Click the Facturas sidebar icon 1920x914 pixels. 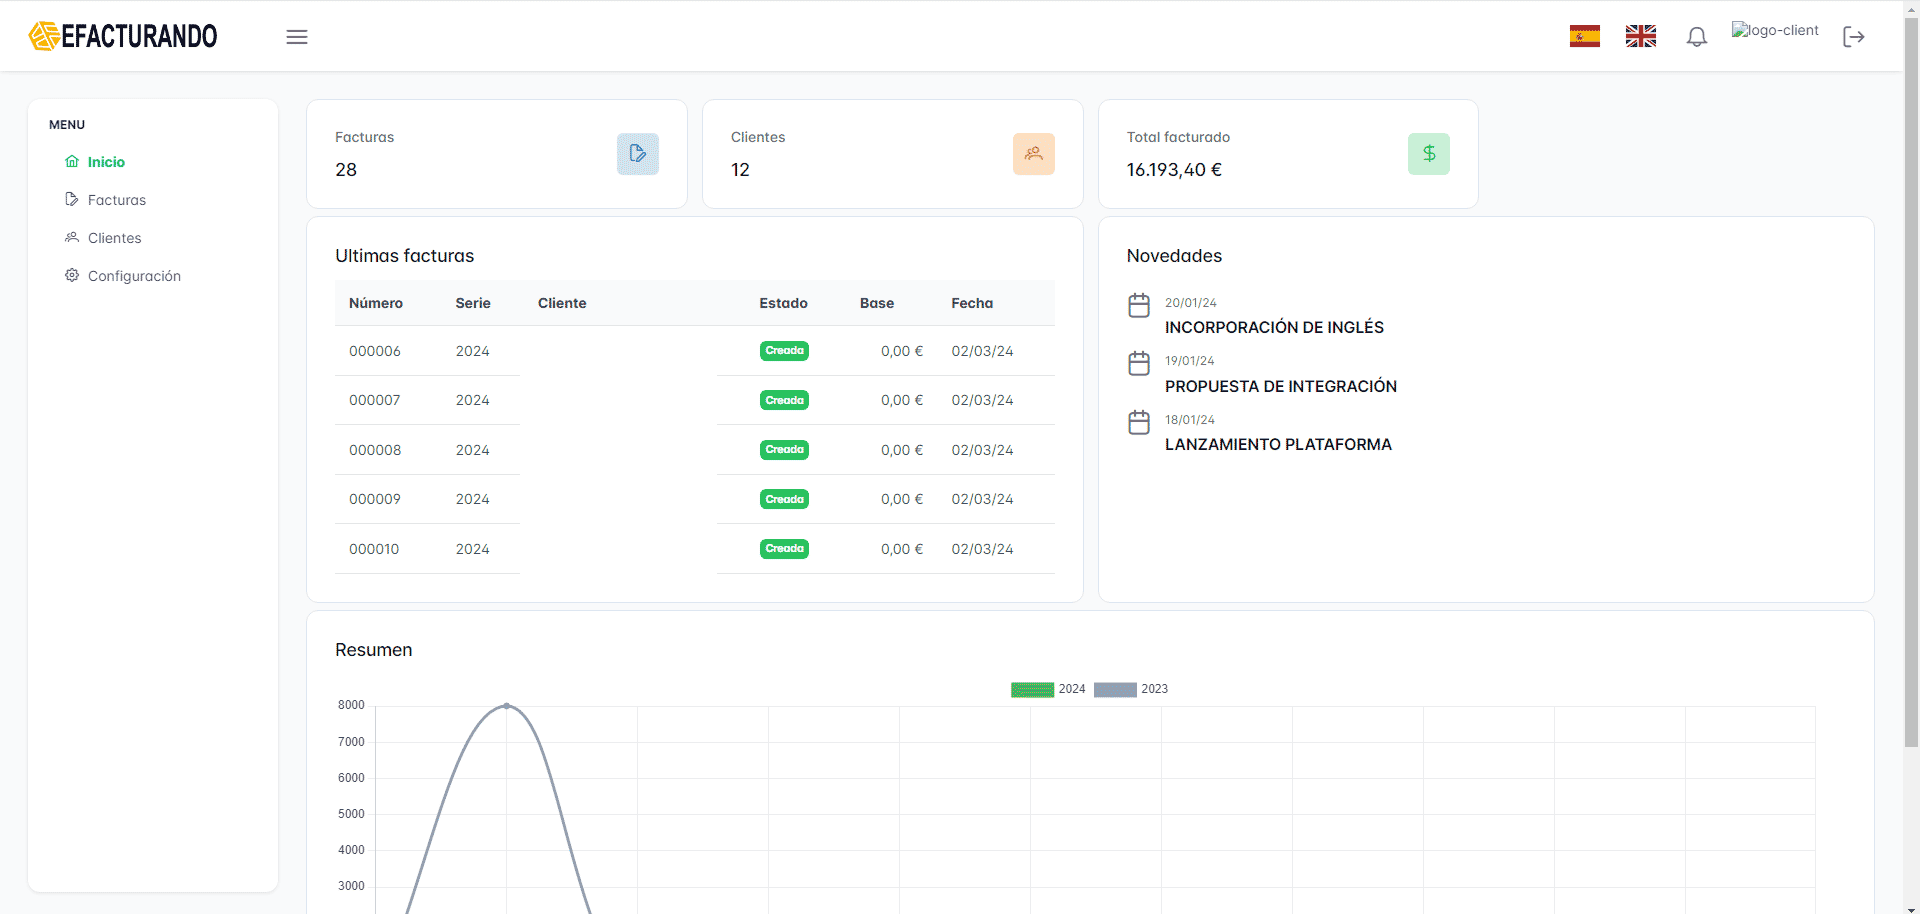(72, 199)
